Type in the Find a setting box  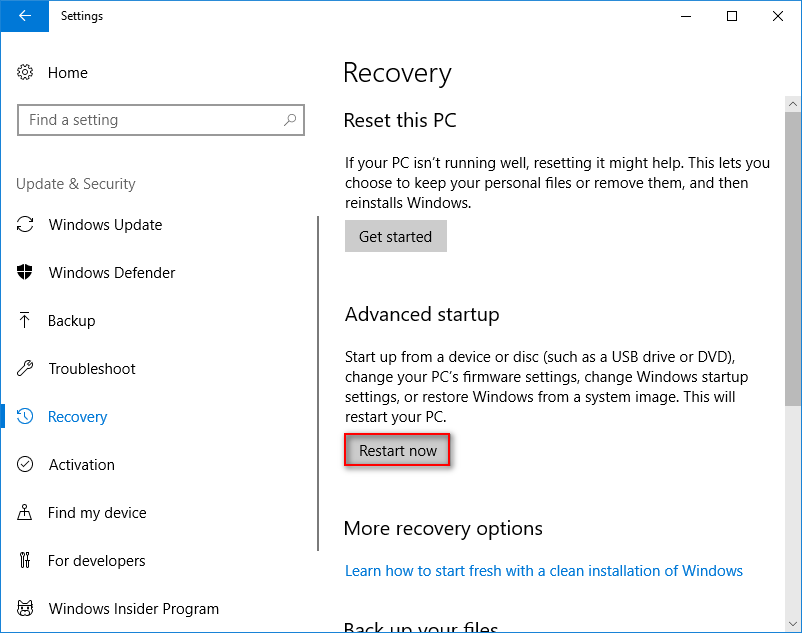pyautogui.click(x=150, y=120)
